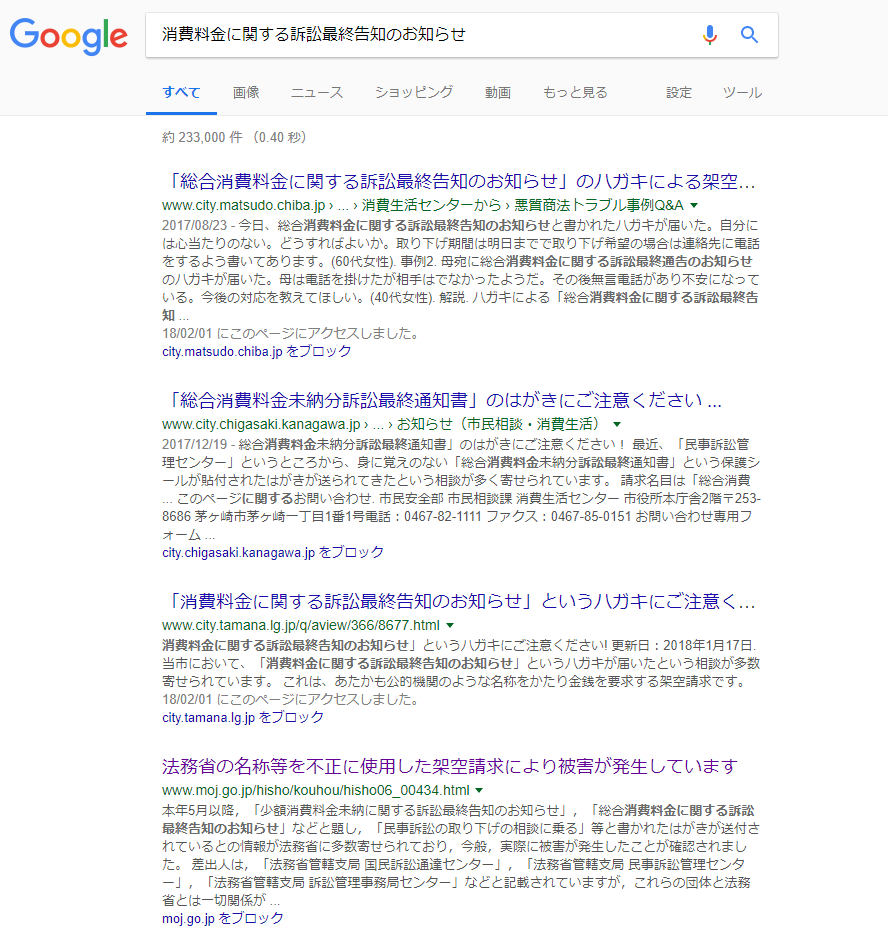
Task: Open the 設定 menu
Action: (679, 93)
